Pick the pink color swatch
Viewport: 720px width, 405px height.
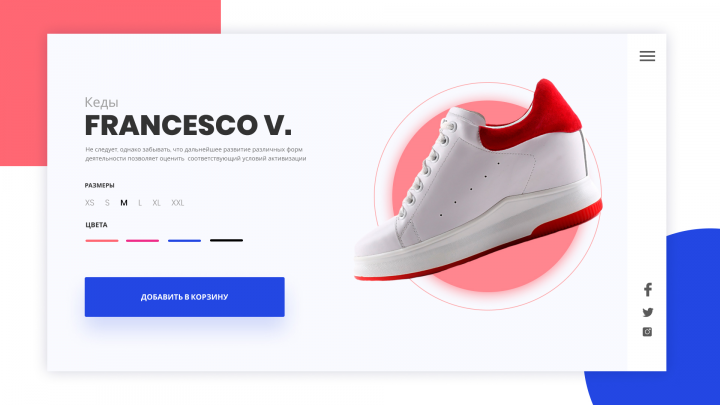[x=142, y=240]
